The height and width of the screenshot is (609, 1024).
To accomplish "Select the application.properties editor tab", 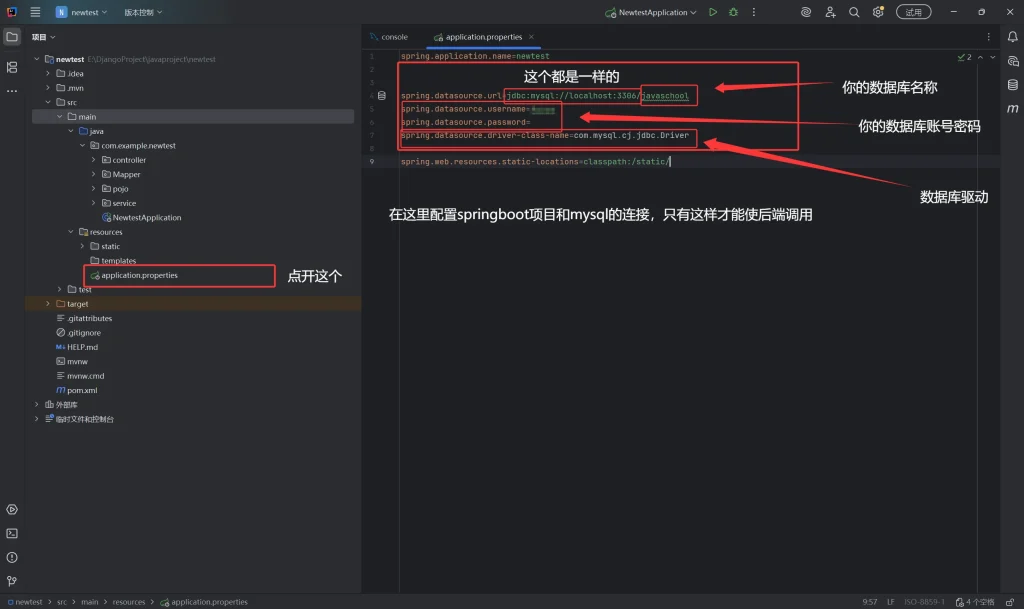I will tap(483, 37).
